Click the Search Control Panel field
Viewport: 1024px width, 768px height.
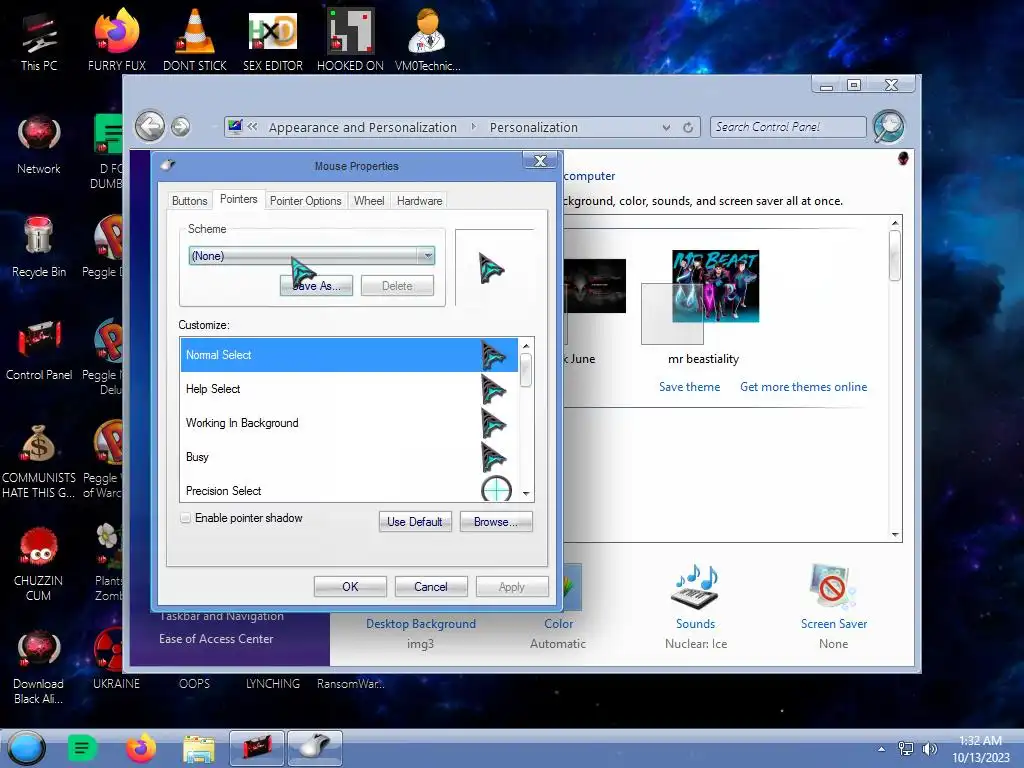(x=788, y=127)
